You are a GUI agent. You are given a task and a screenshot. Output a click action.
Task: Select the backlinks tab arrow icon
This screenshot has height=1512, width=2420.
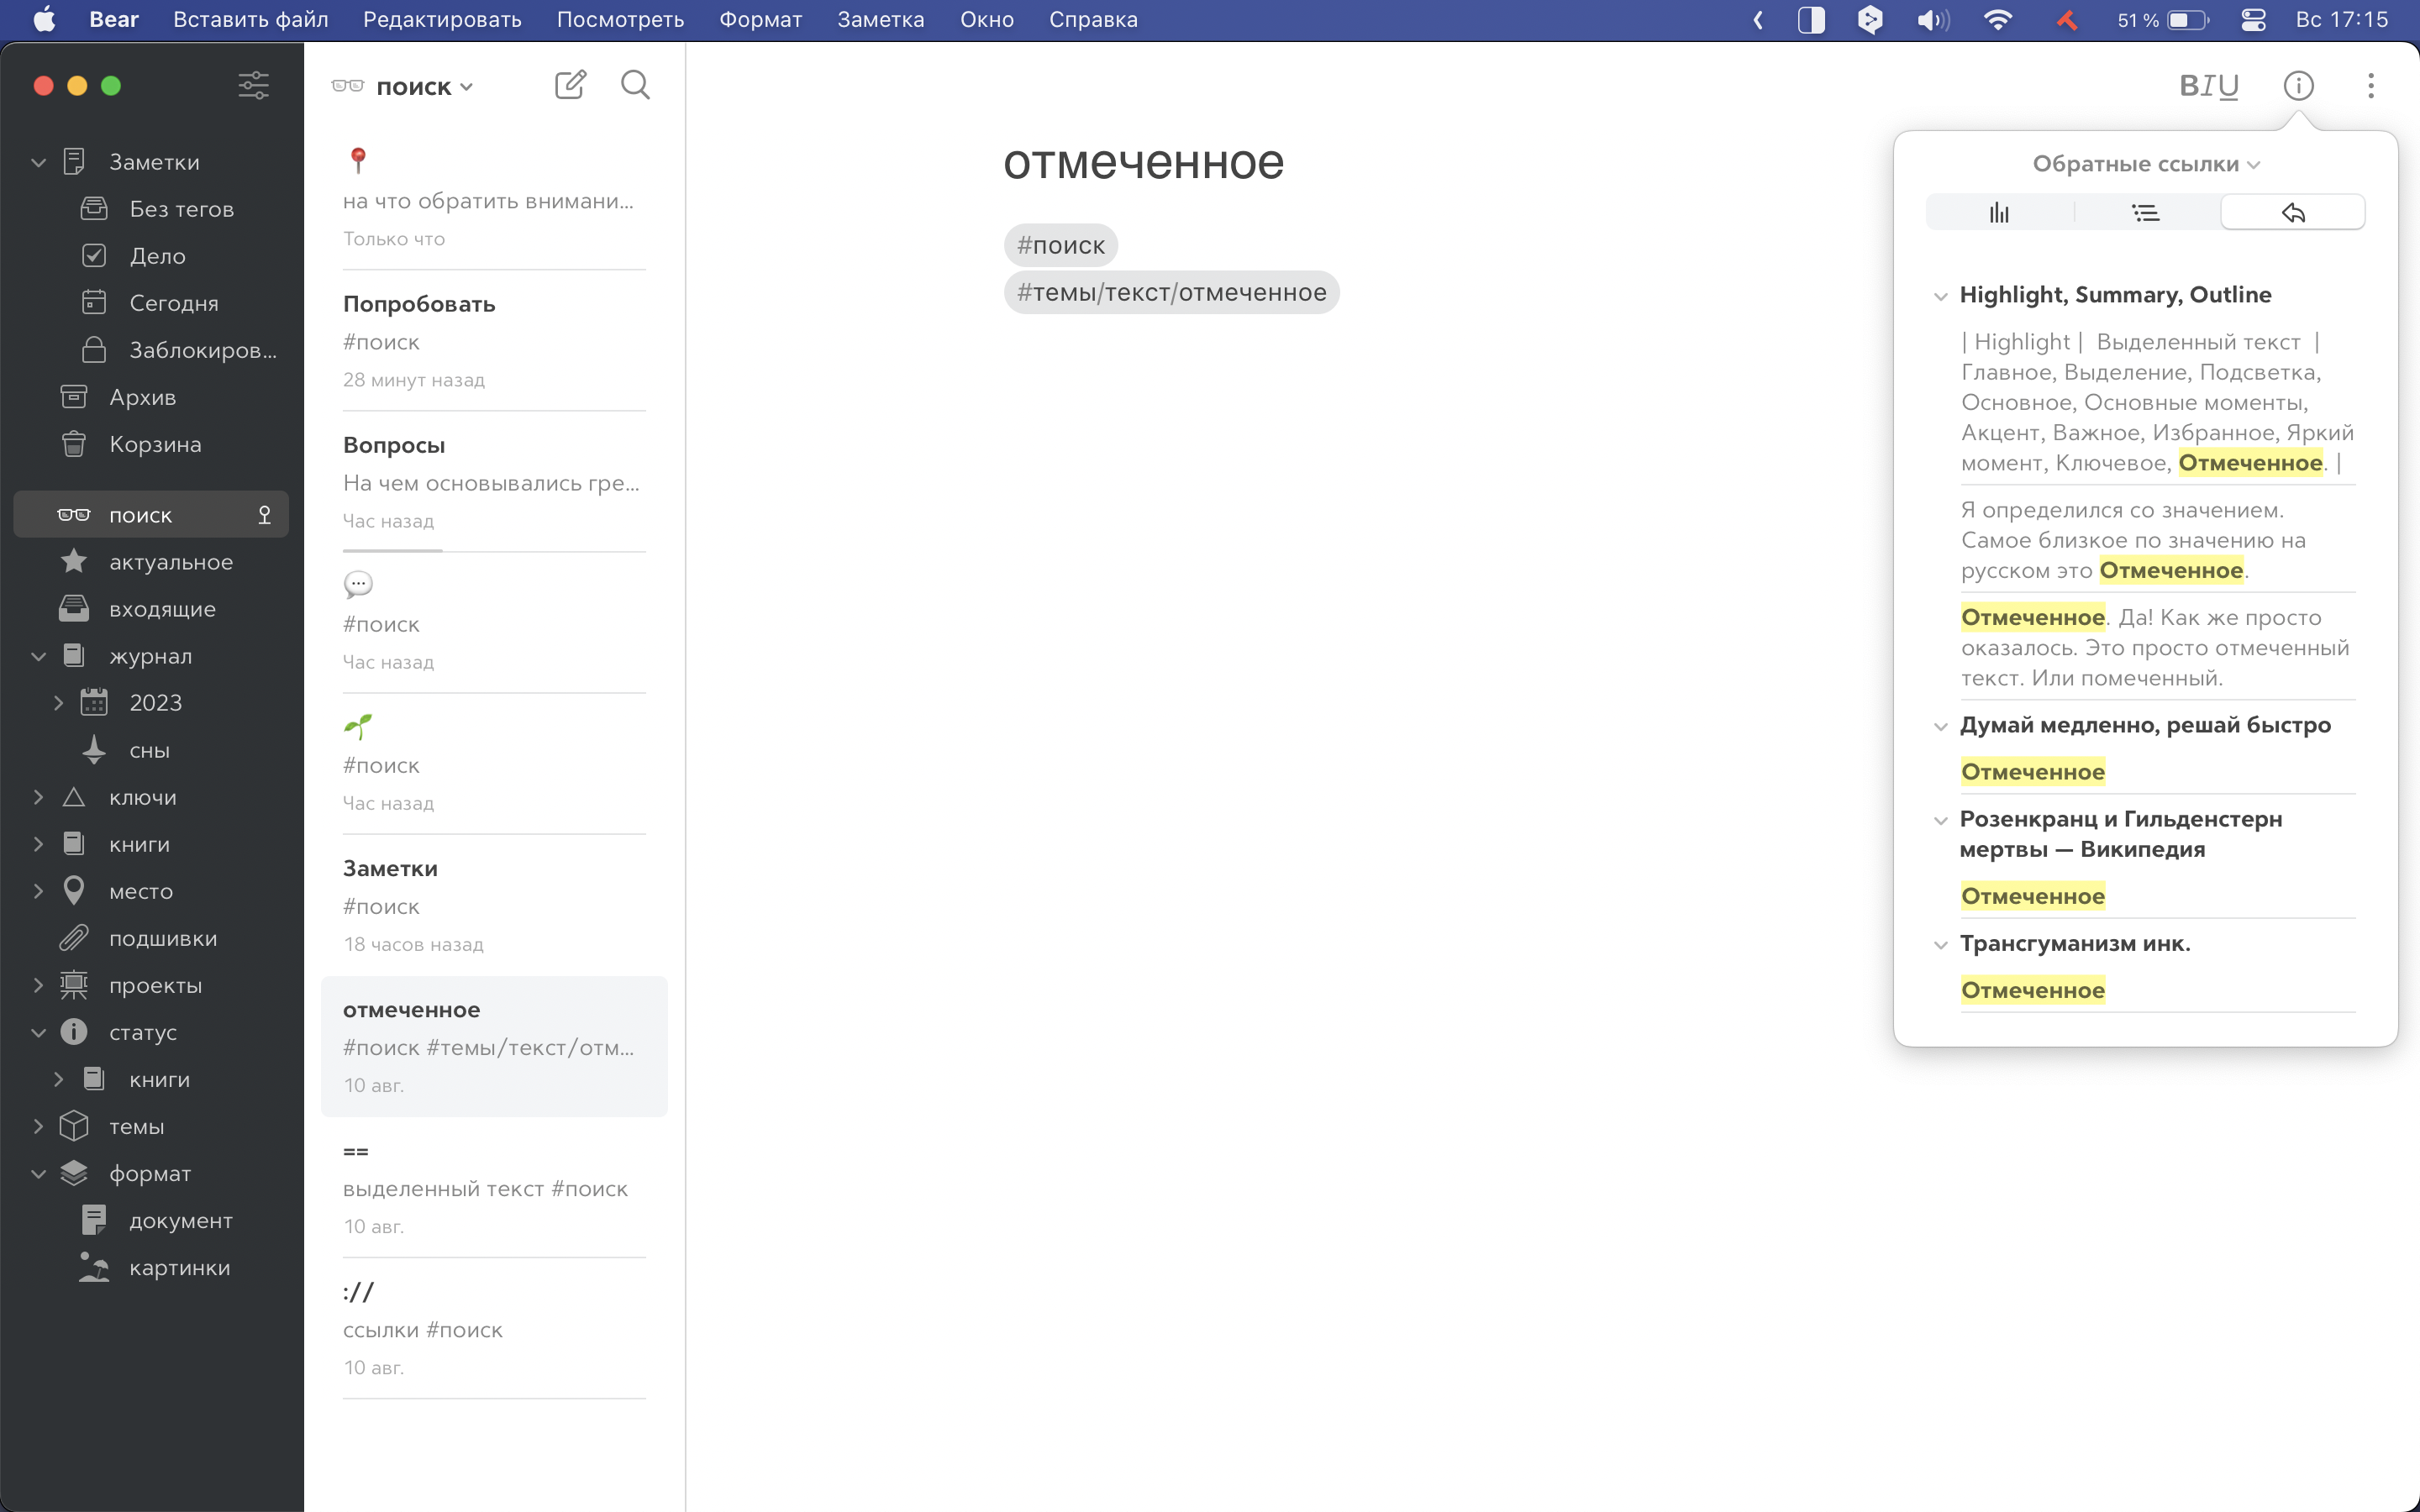coord(2293,212)
